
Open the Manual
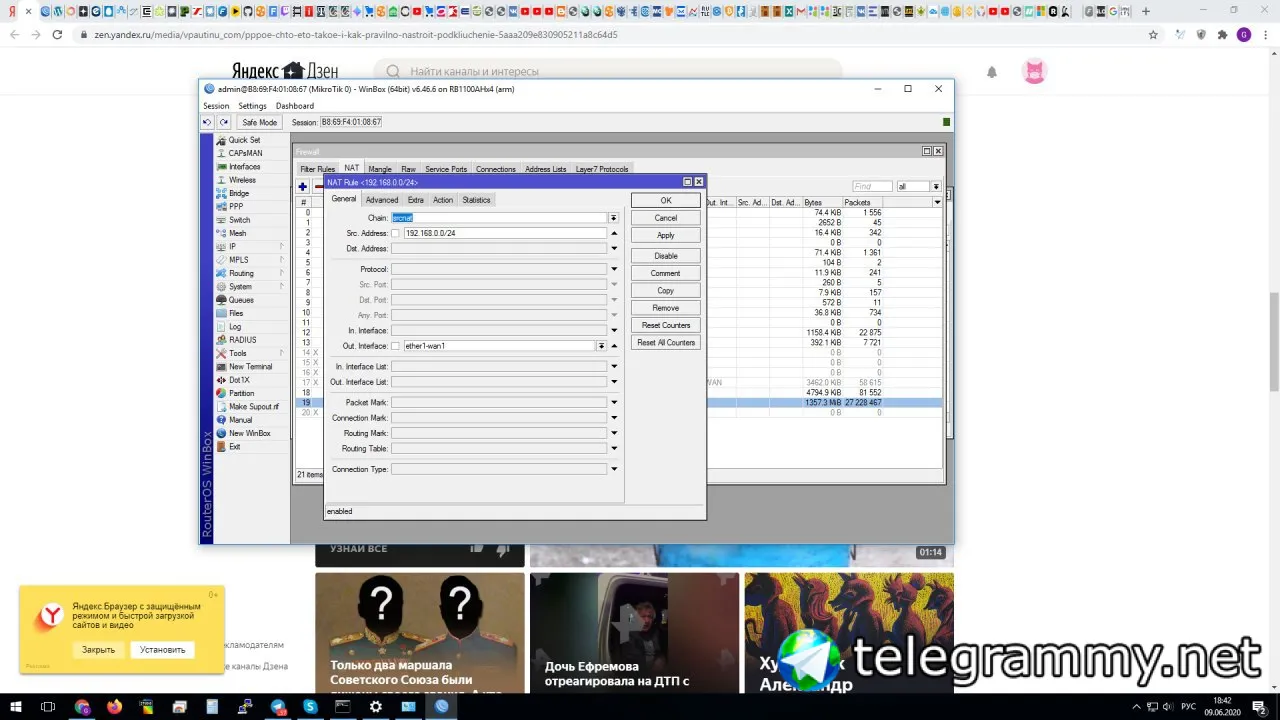[240, 420]
